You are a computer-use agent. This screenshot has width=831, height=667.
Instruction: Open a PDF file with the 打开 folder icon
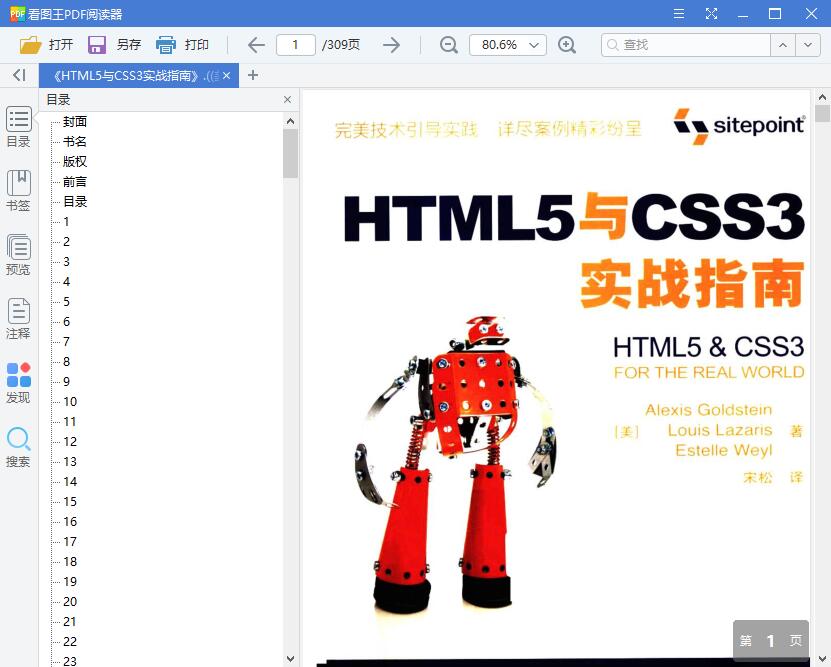tap(31, 45)
